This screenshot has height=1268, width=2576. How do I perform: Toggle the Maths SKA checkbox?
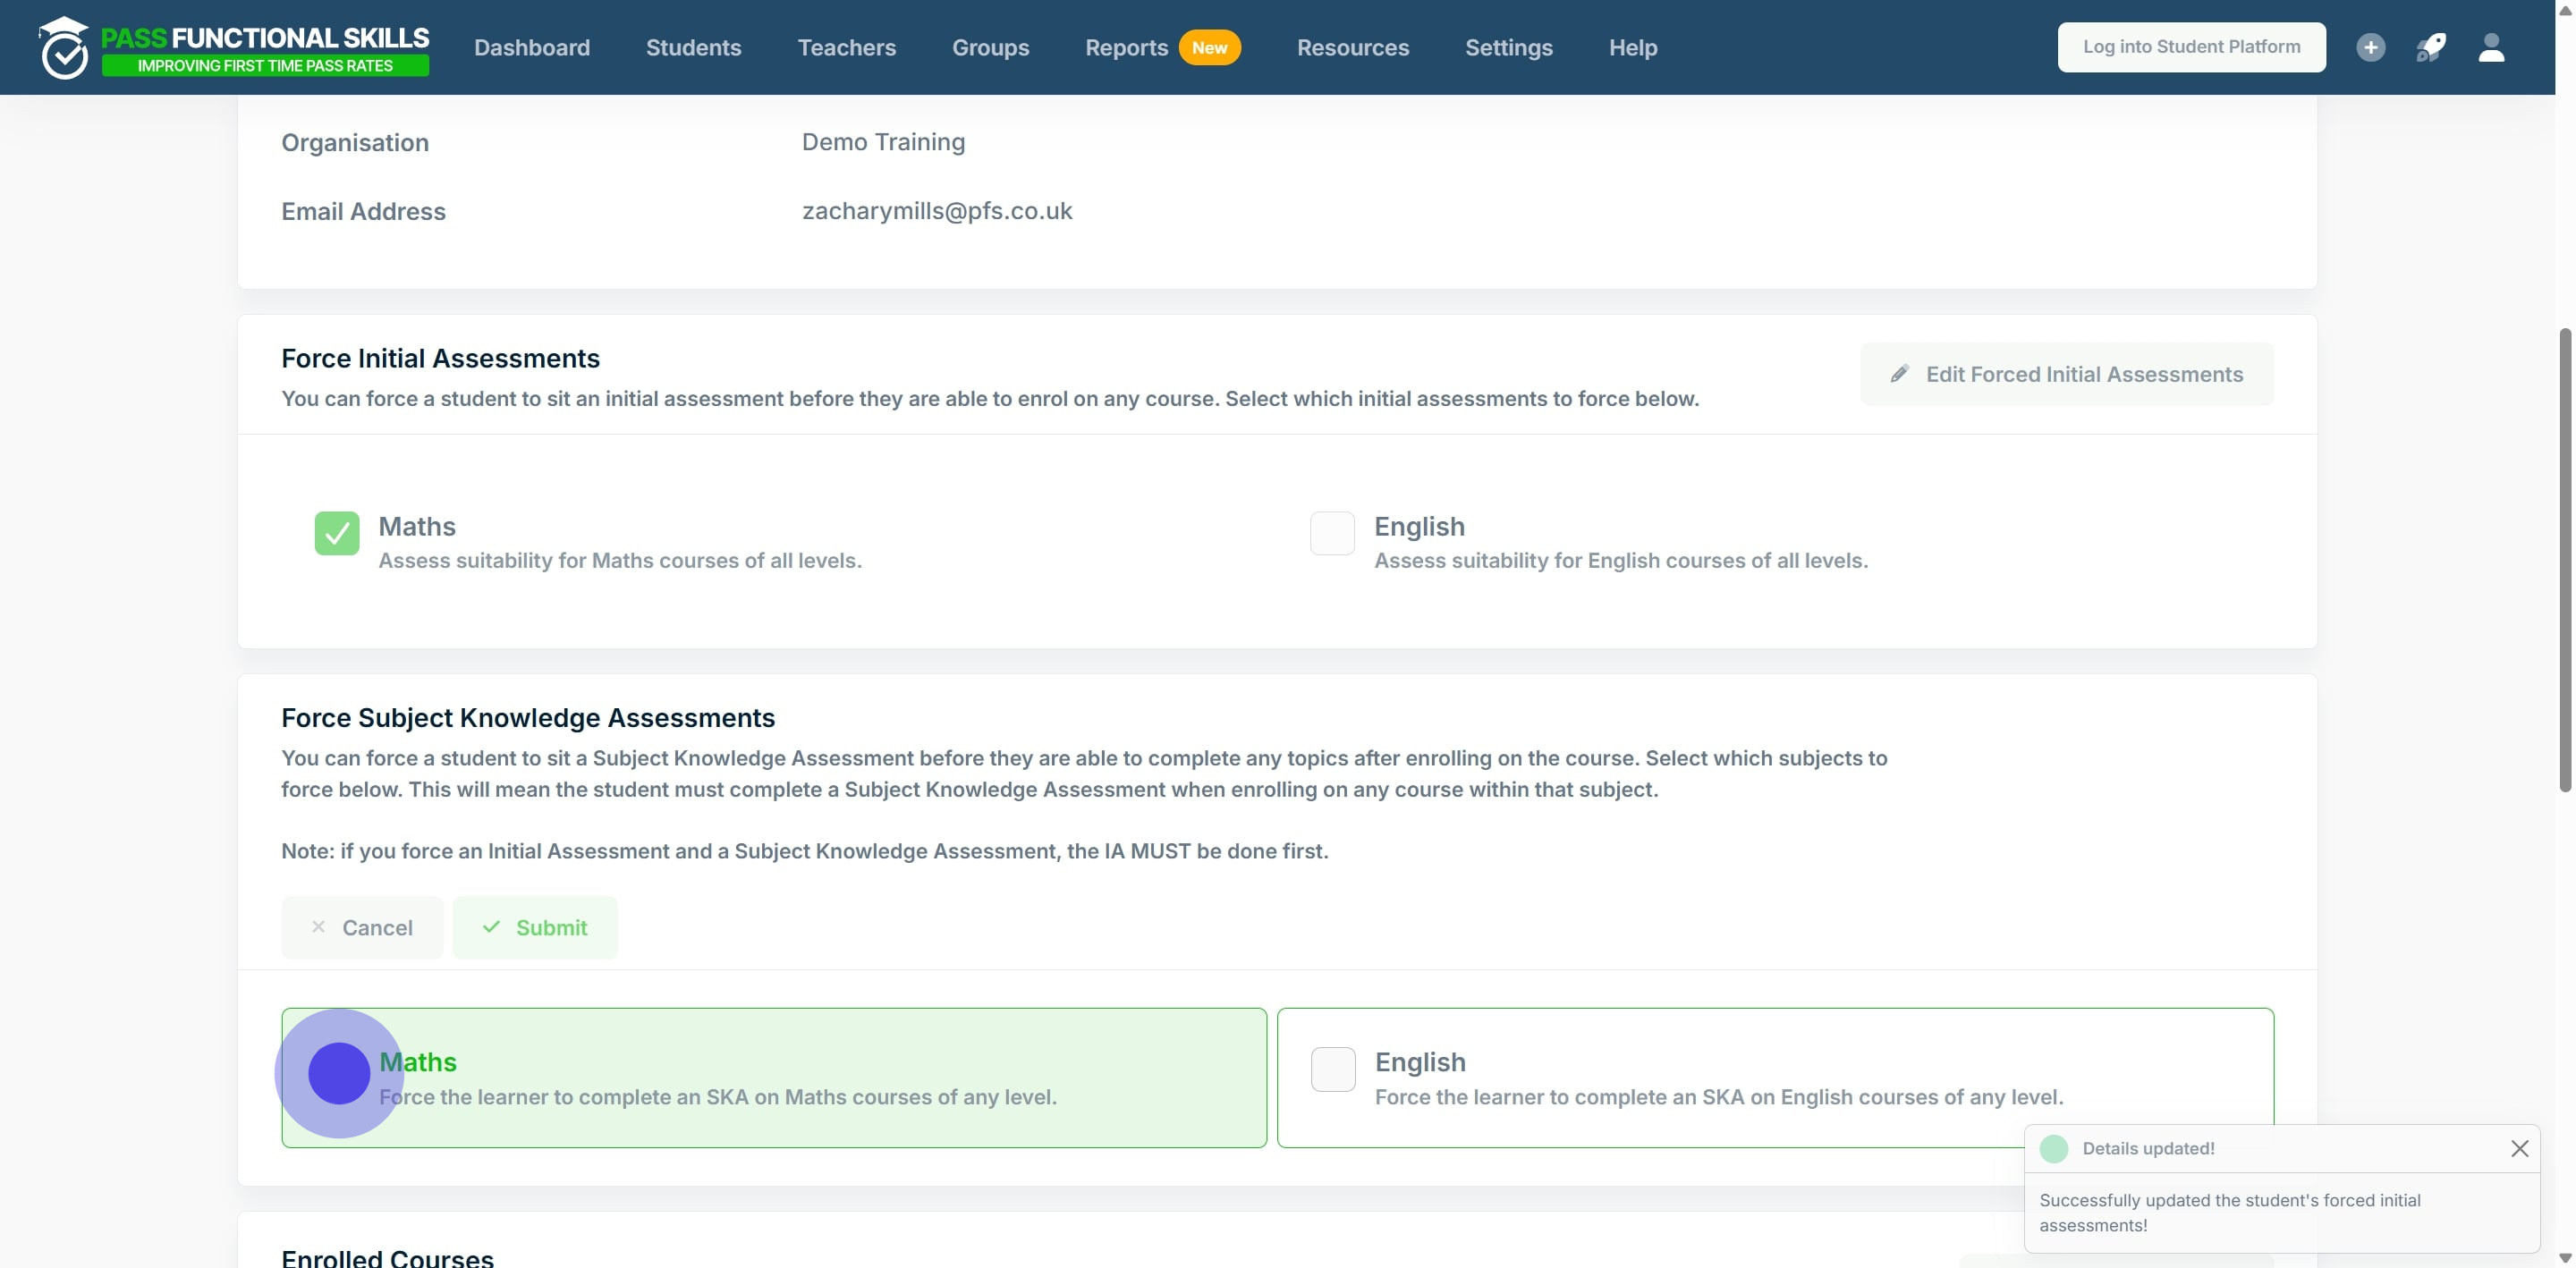pos(338,1072)
